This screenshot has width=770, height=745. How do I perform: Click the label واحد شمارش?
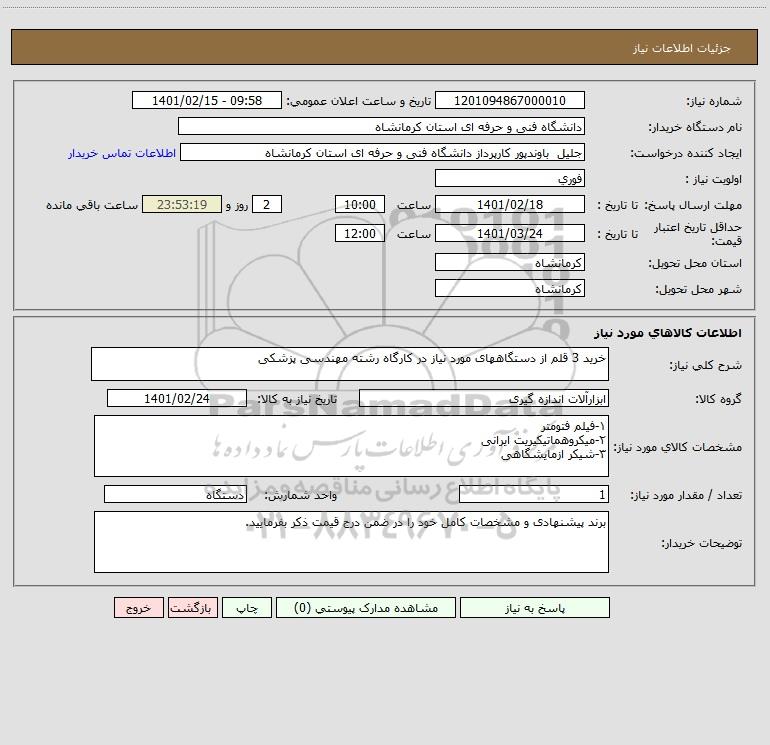302,496
